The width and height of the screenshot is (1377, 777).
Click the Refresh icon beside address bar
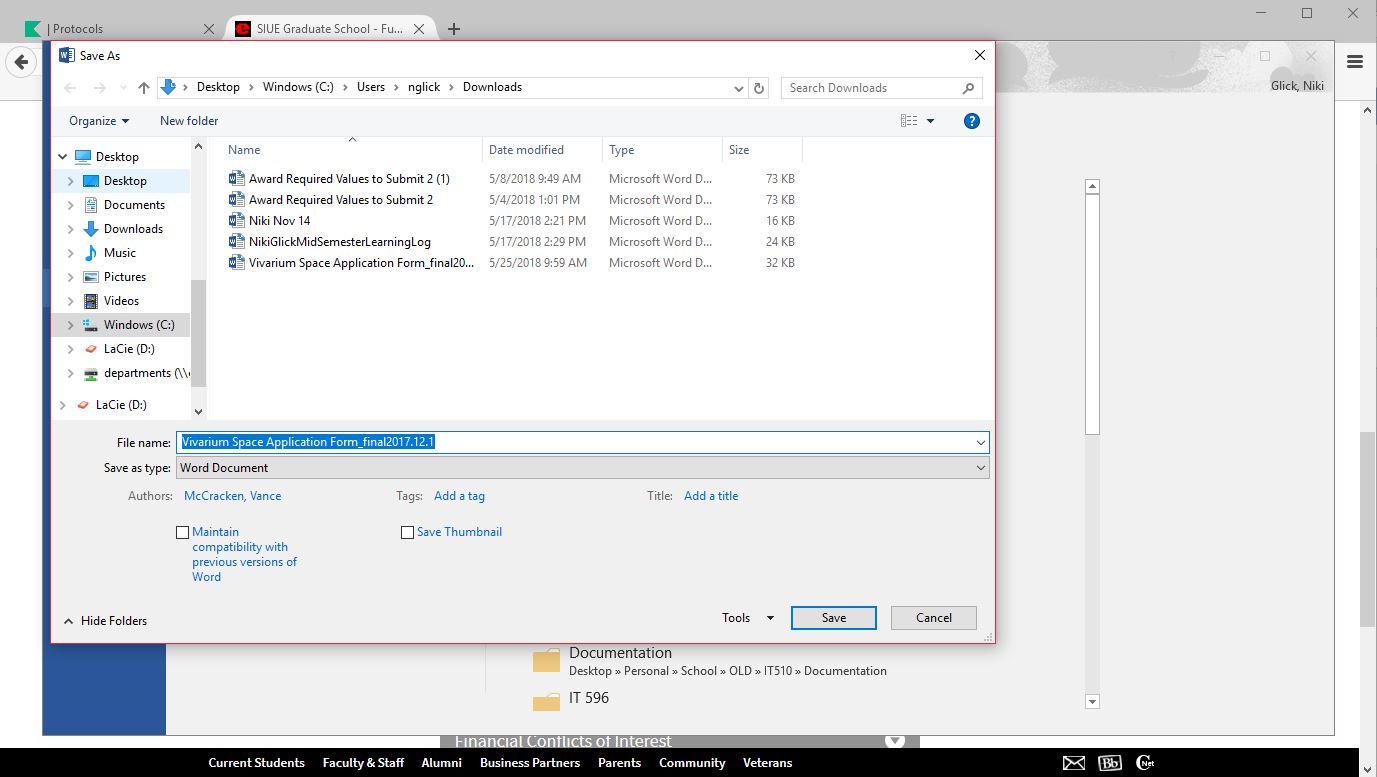click(759, 88)
